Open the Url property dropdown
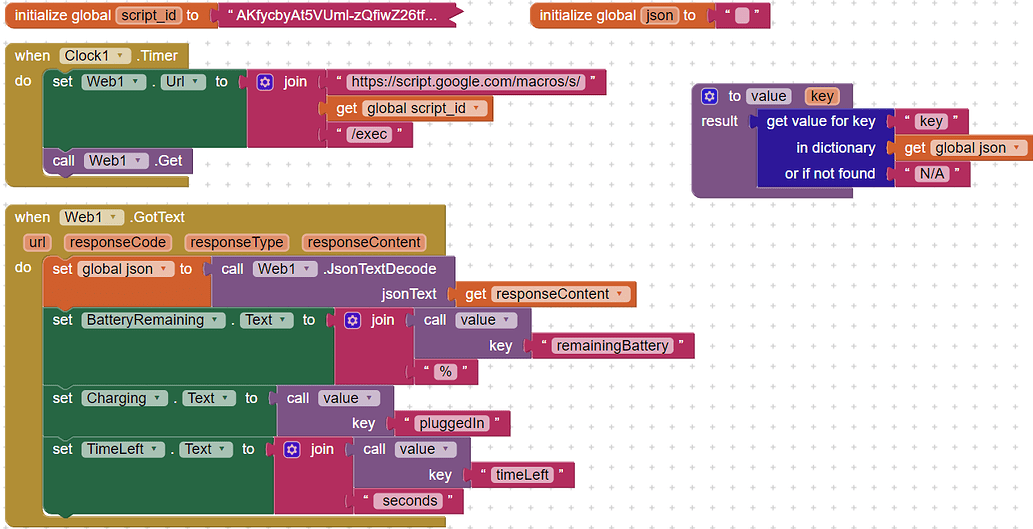Image resolution: width=1033 pixels, height=529 pixels. pyautogui.click(x=183, y=82)
